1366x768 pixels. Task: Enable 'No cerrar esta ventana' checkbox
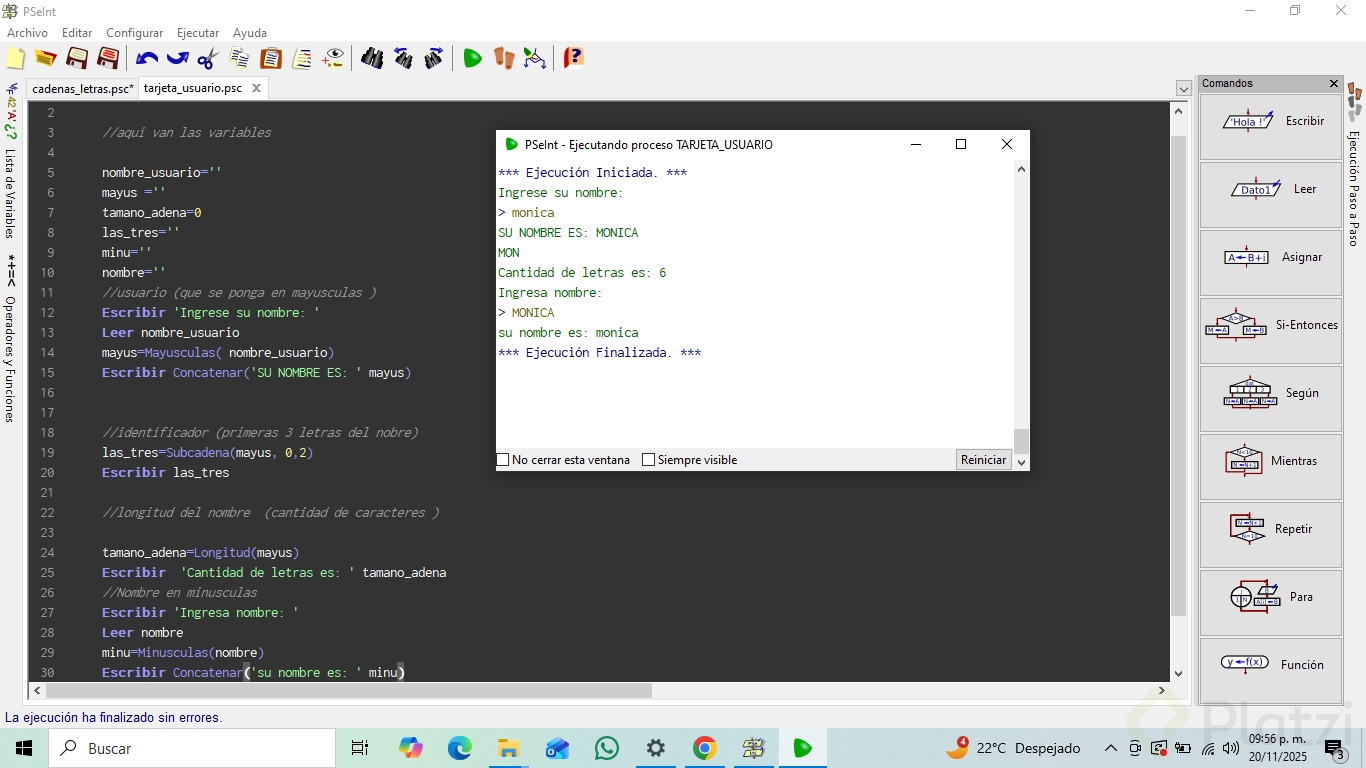(504, 460)
